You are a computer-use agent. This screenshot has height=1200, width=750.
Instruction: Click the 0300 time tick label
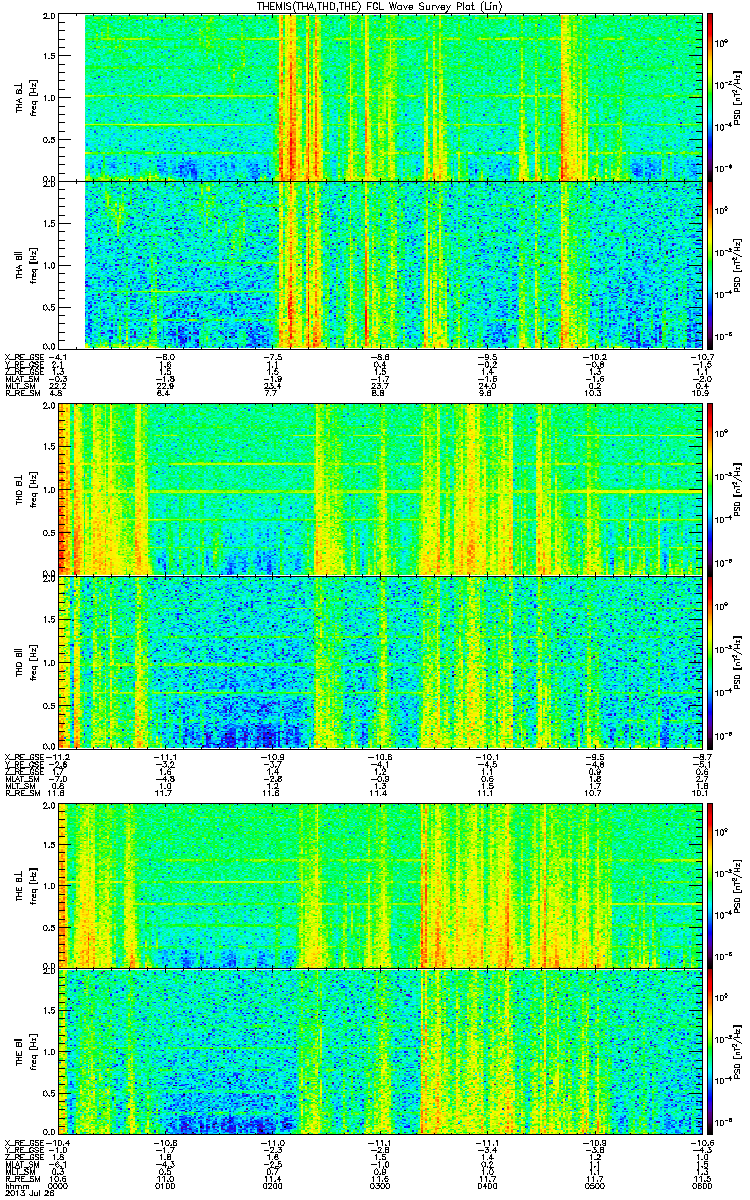(x=381, y=1187)
